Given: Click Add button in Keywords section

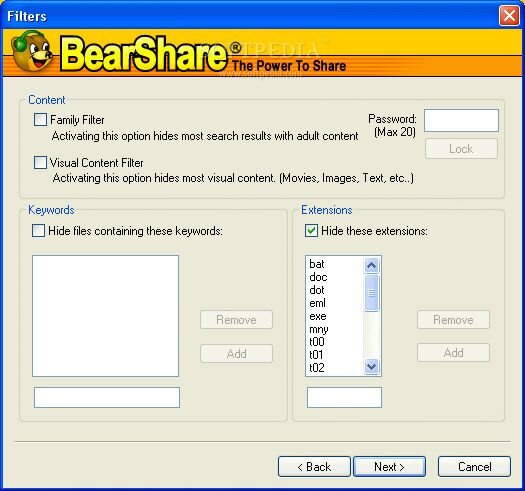Looking at the screenshot, I should coord(236,353).
